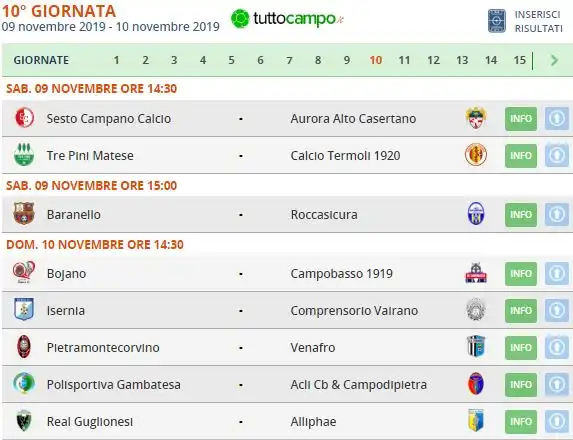Click the Venafro team crest
The width and height of the screenshot is (573, 440).
point(476,347)
